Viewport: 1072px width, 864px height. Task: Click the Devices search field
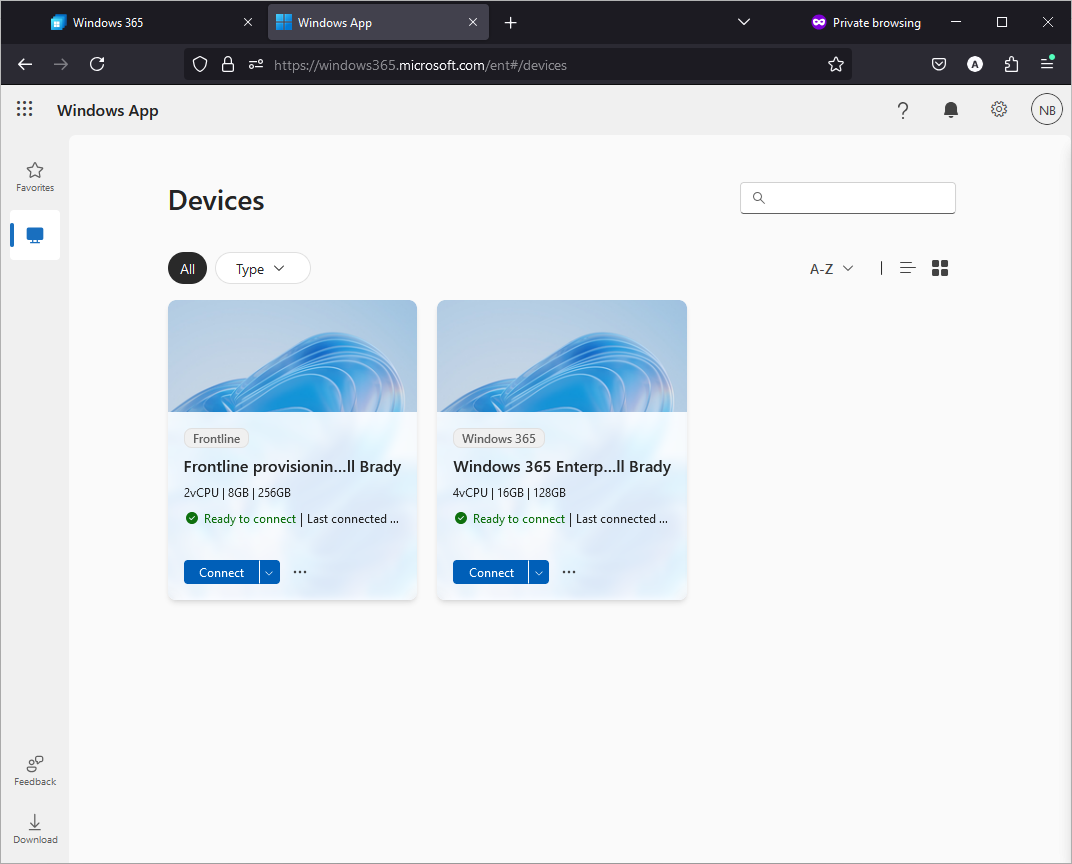[x=848, y=198]
